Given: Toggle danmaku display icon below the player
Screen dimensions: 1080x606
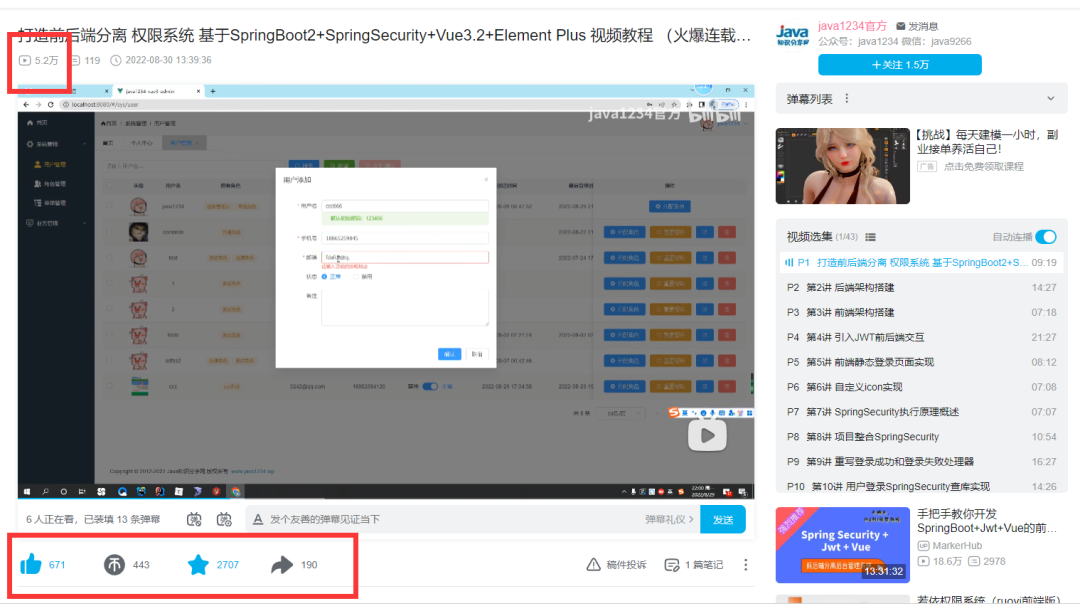Looking at the screenshot, I should click(194, 519).
